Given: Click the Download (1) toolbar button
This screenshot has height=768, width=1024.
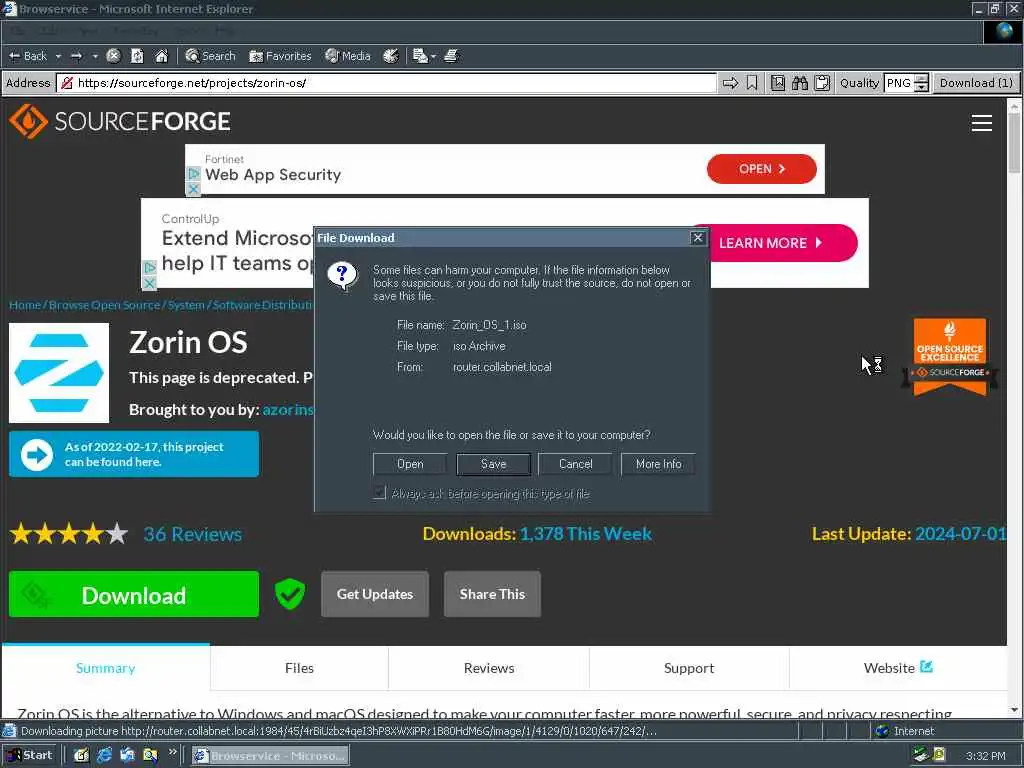Looking at the screenshot, I should pyautogui.click(x=976, y=83).
